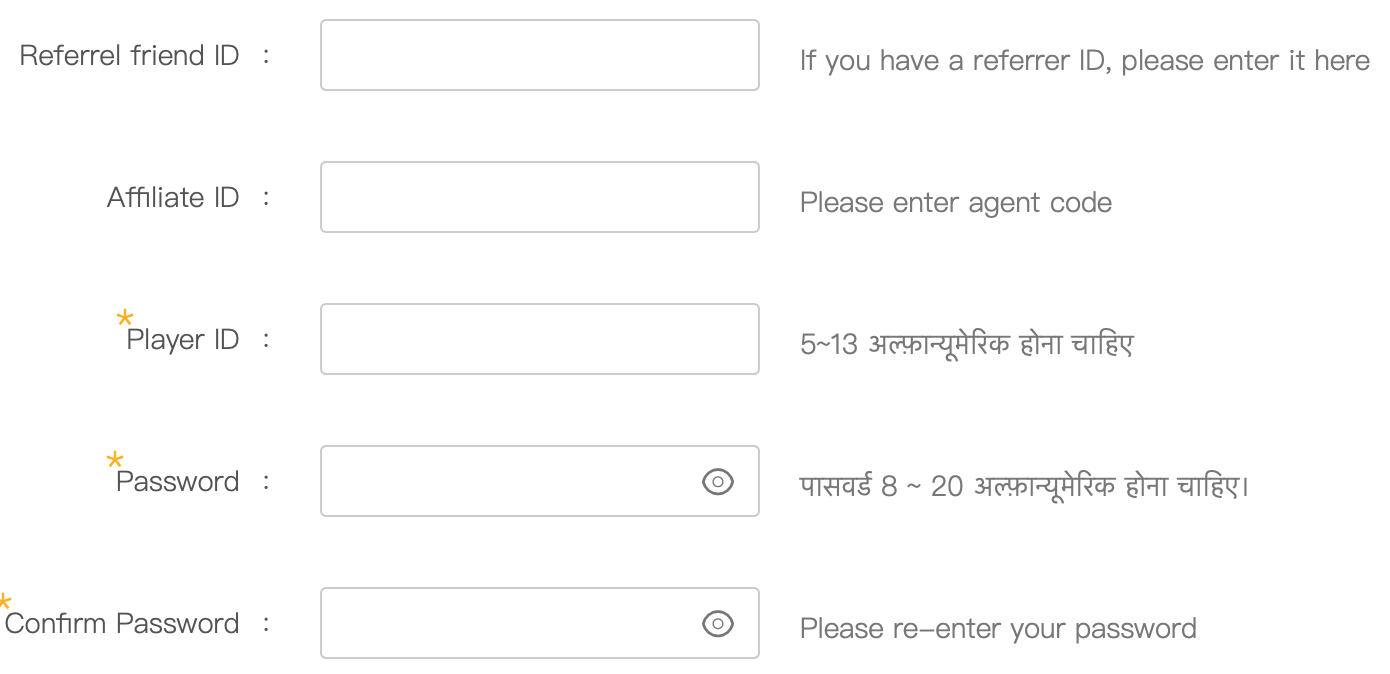Click "Please enter agent code" hint
The width and height of the screenshot is (1390, 674).
[955, 203]
